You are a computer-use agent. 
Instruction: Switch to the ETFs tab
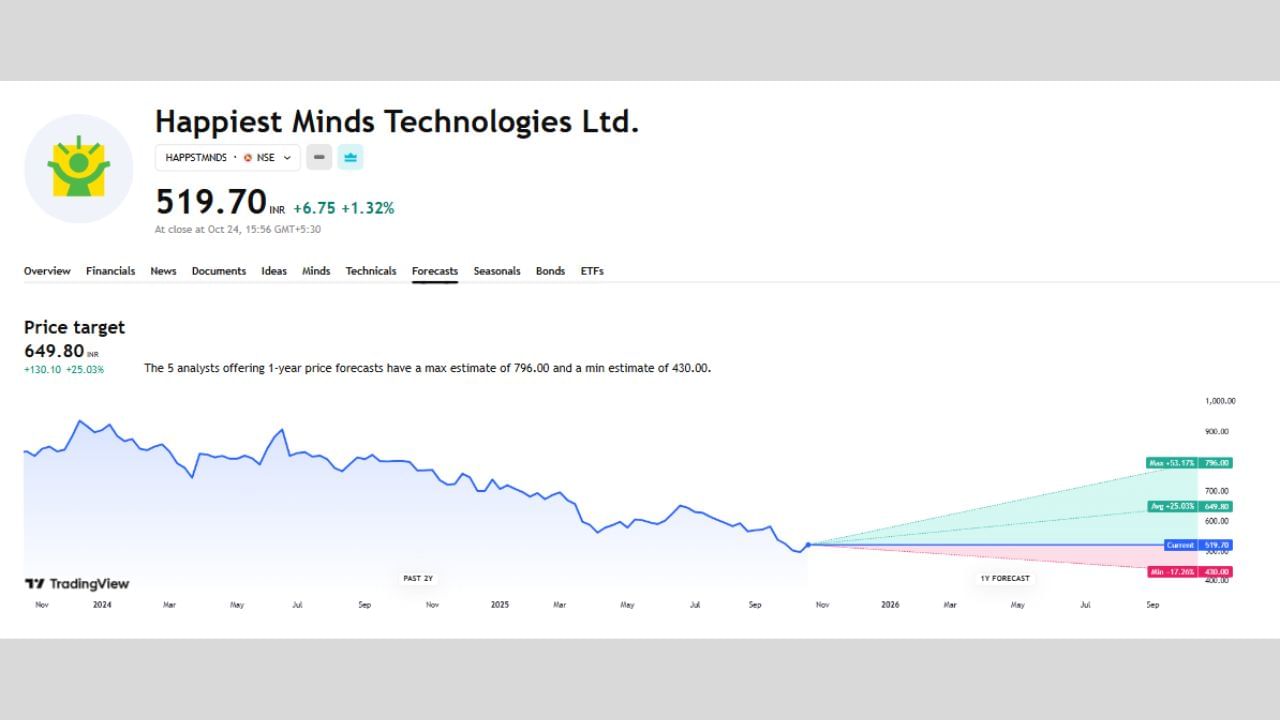(x=592, y=270)
